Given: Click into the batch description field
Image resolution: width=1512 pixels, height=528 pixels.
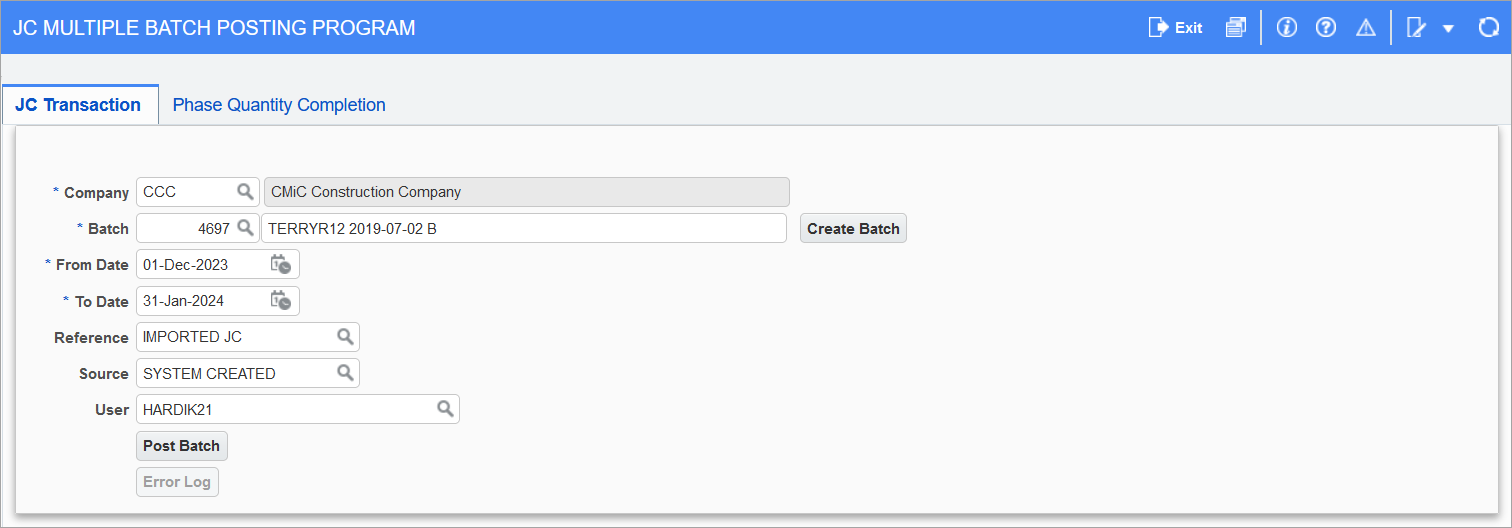Looking at the screenshot, I should (x=523, y=229).
